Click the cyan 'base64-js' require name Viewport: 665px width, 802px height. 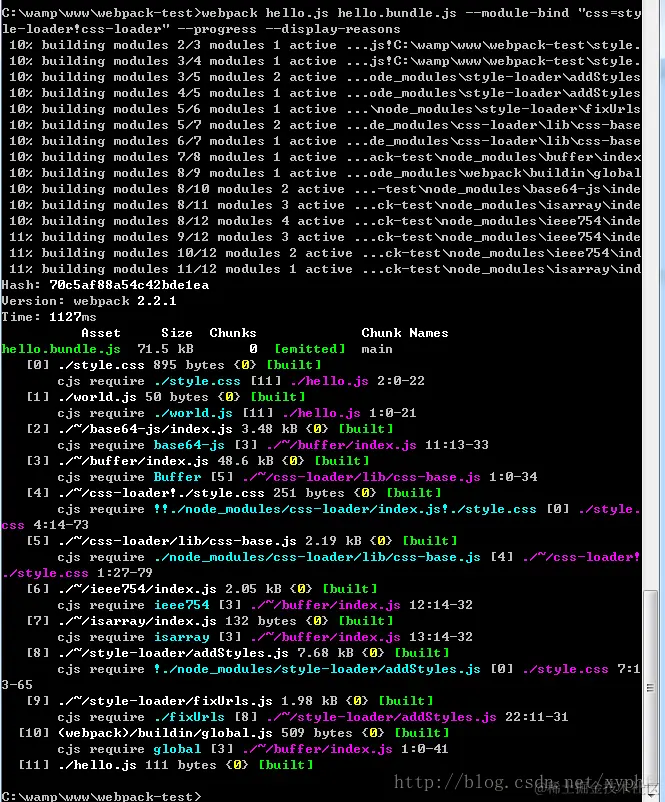[189, 445]
